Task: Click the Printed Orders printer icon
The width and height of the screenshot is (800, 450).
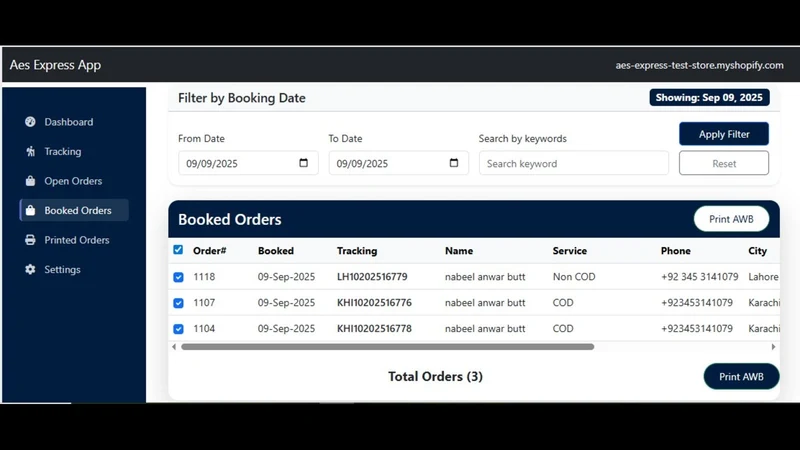Action: coord(31,240)
